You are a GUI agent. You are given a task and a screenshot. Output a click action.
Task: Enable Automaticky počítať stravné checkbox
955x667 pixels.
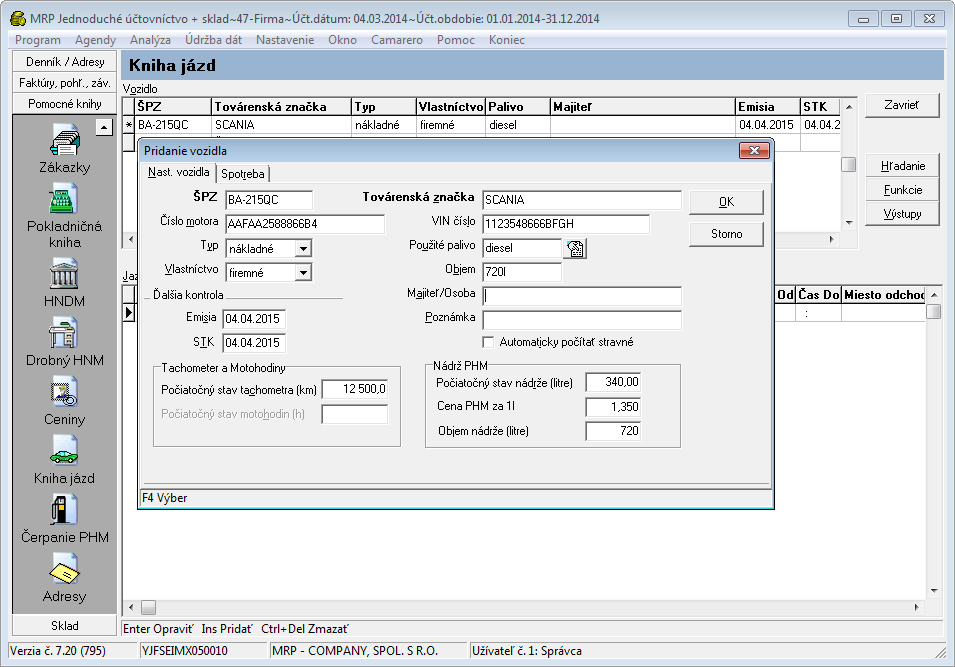(x=489, y=342)
